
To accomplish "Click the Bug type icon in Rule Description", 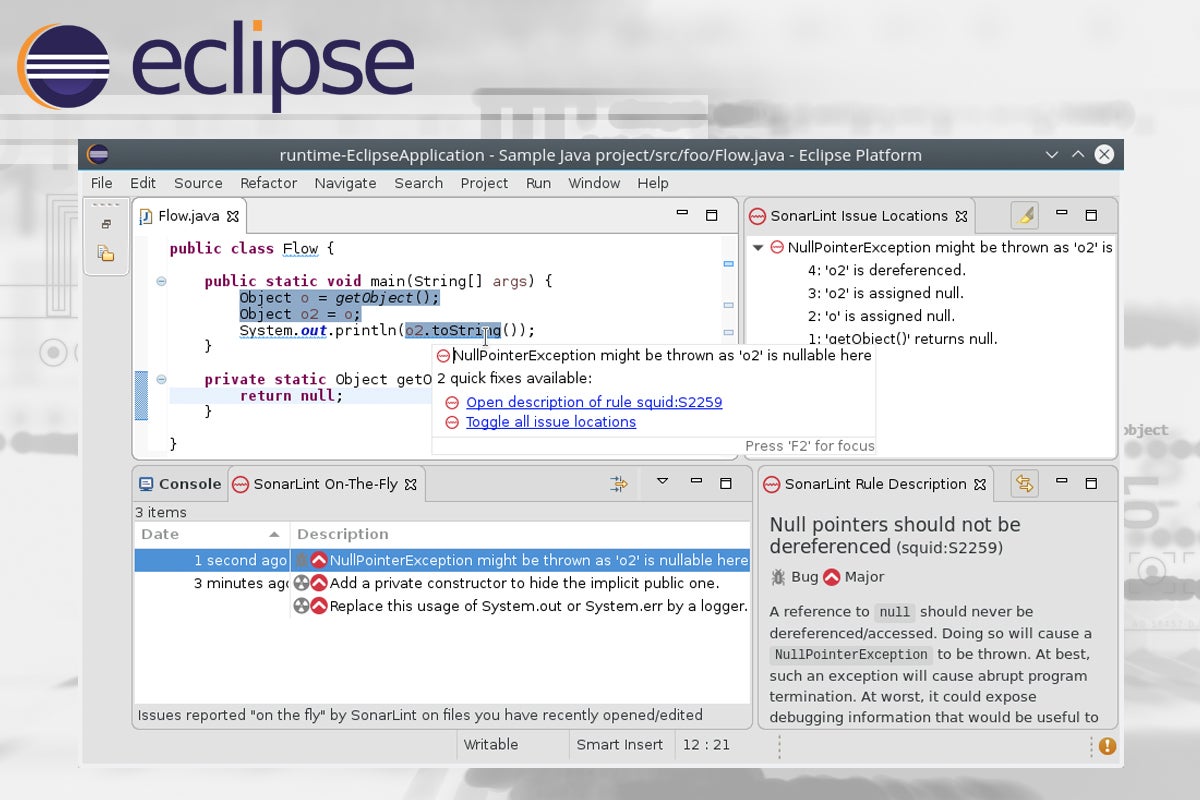I will [x=778, y=577].
